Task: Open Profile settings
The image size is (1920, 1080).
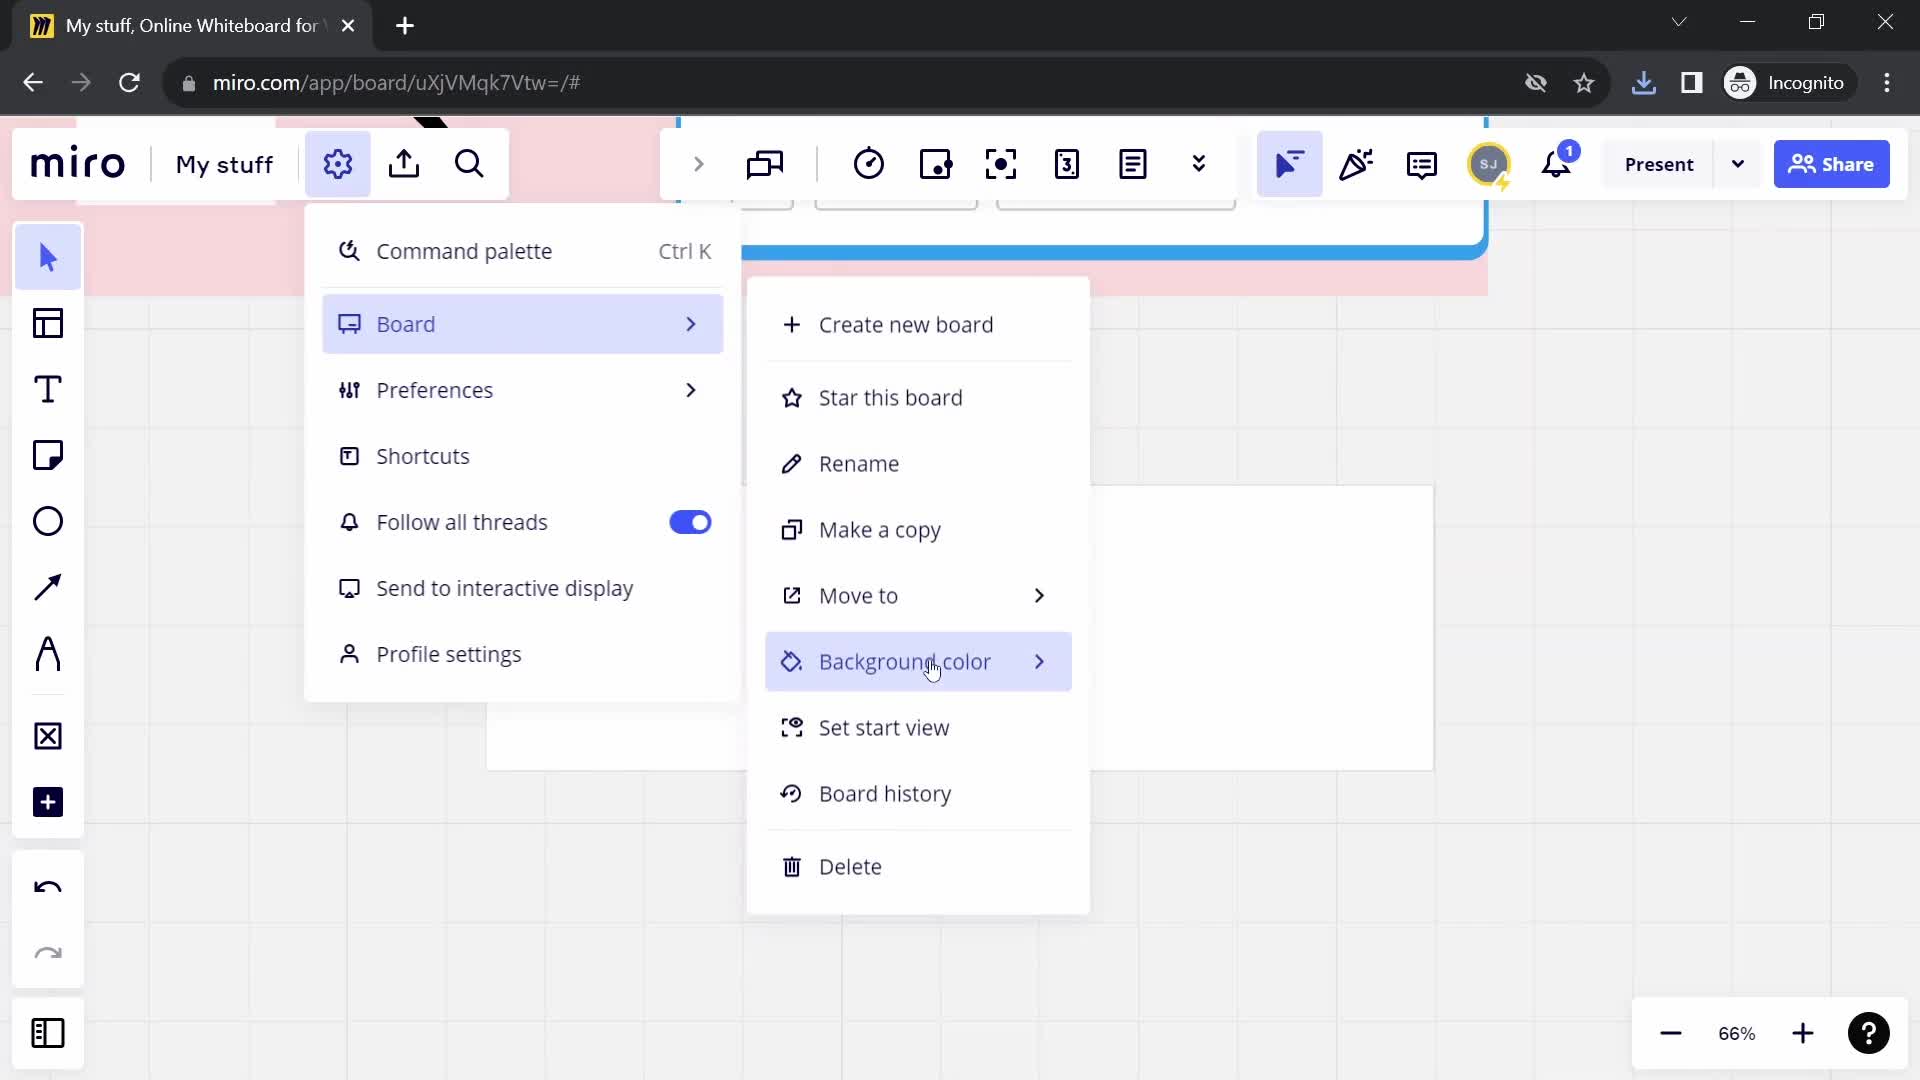Action: pyautogui.click(x=522, y=654)
